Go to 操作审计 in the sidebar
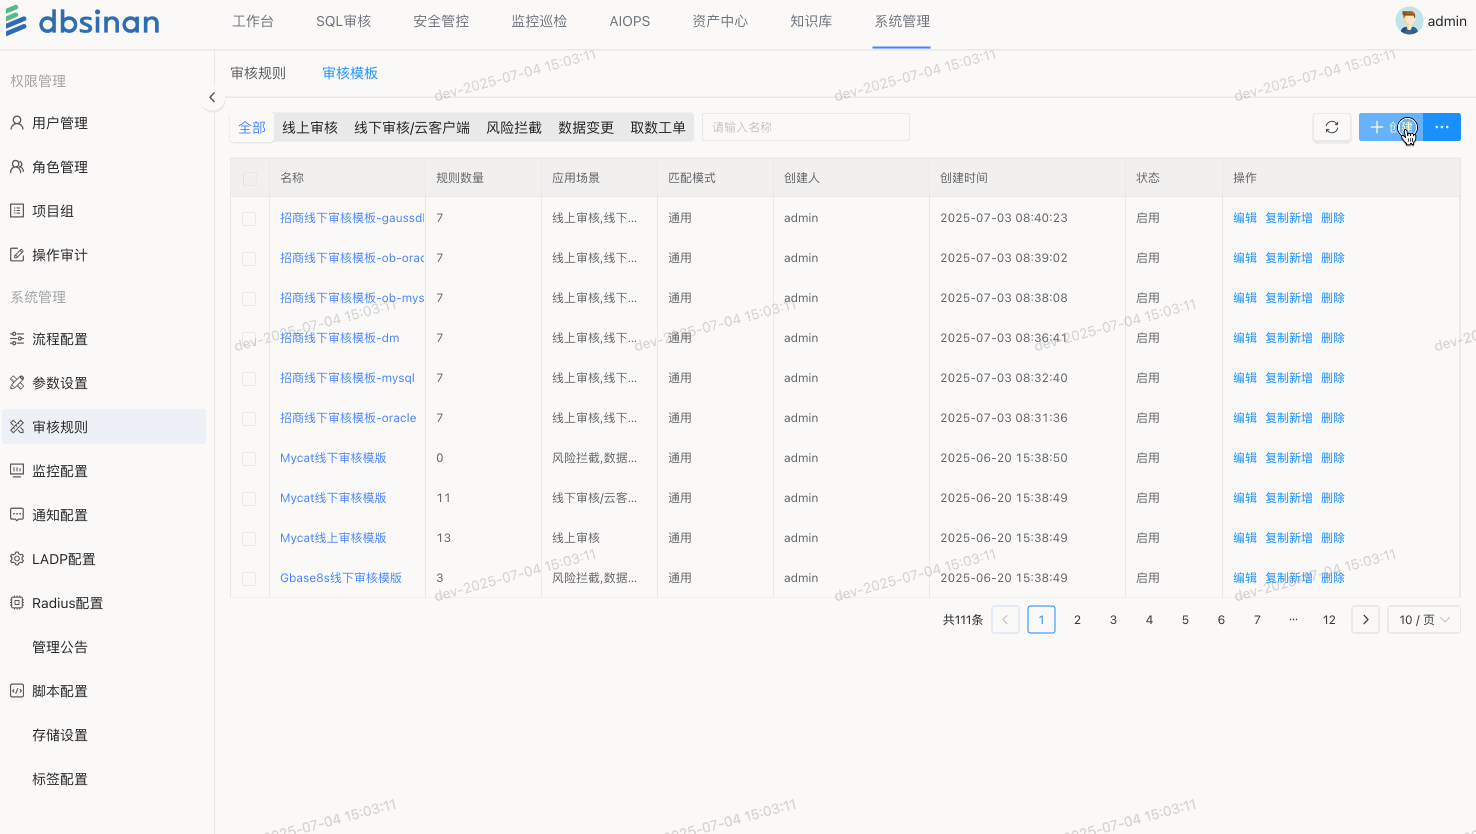Image resolution: width=1476 pixels, height=834 pixels. coord(60,255)
